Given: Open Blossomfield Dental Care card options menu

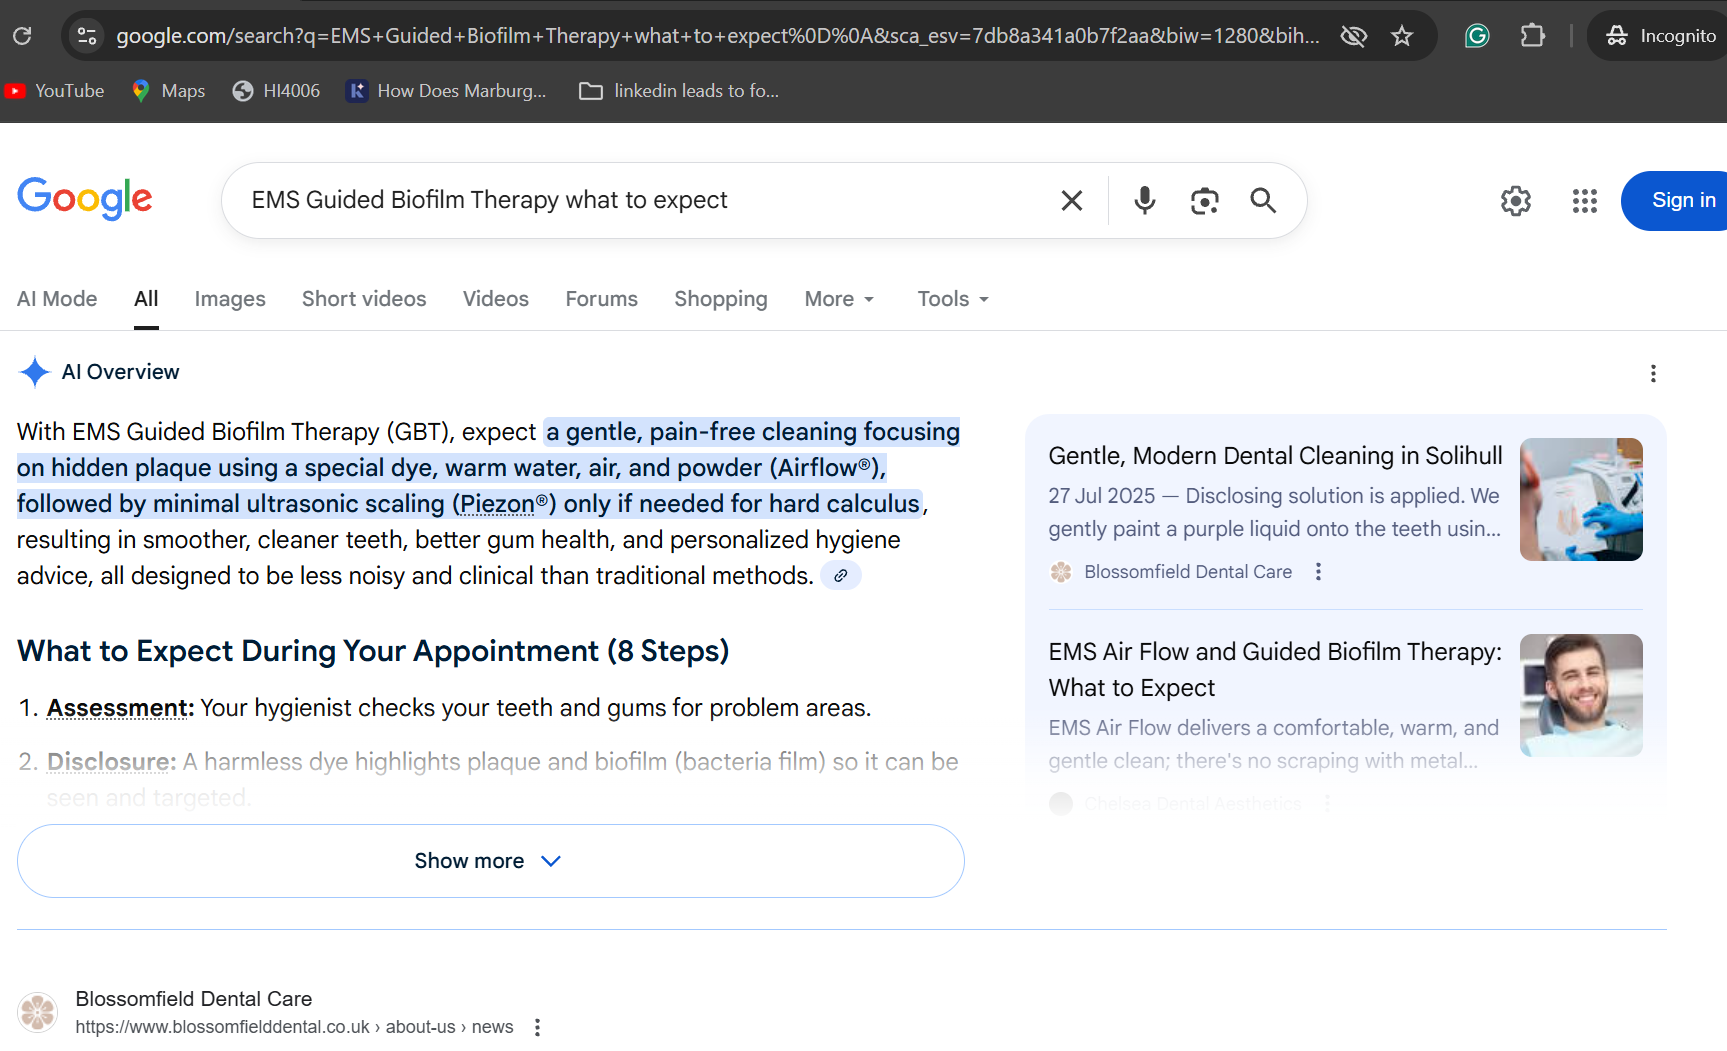Looking at the screenshot, I should 1318,572.
